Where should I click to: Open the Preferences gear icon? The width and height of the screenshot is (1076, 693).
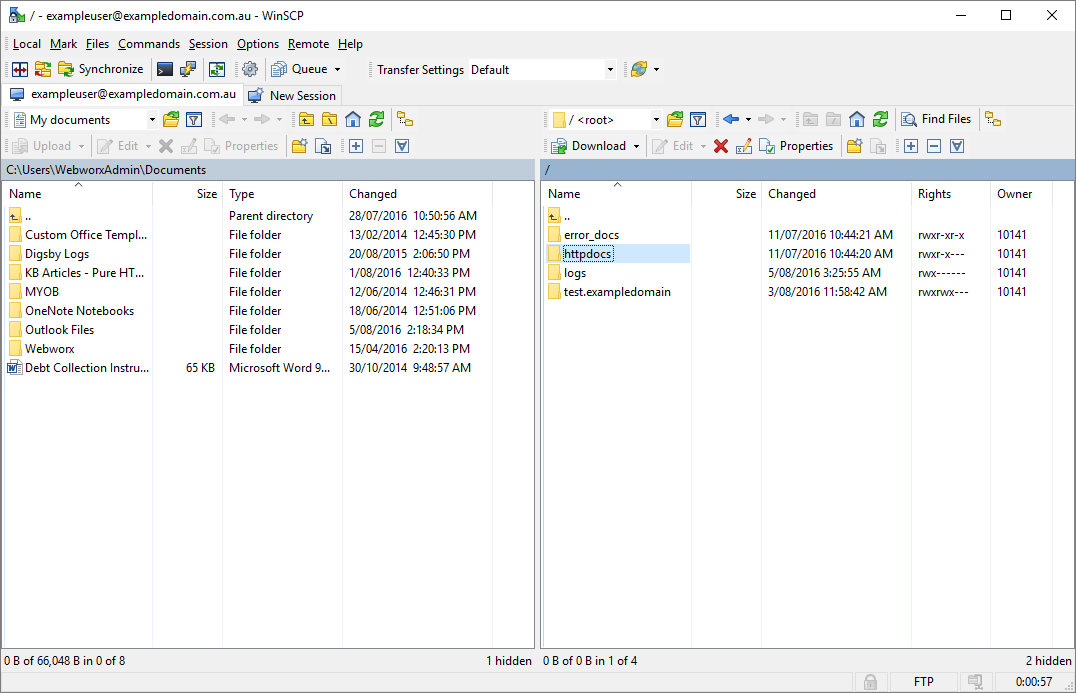(249, 69)
